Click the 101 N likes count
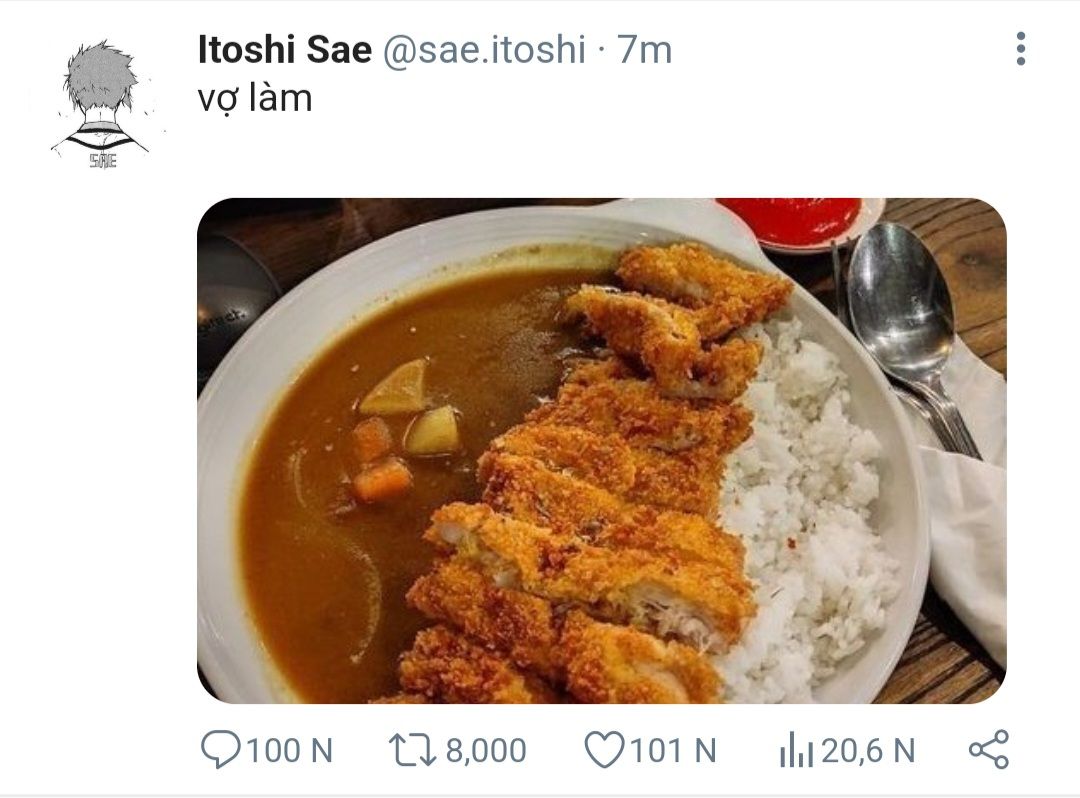Viewport: 1080px width, 798px height. click(673, 750)
